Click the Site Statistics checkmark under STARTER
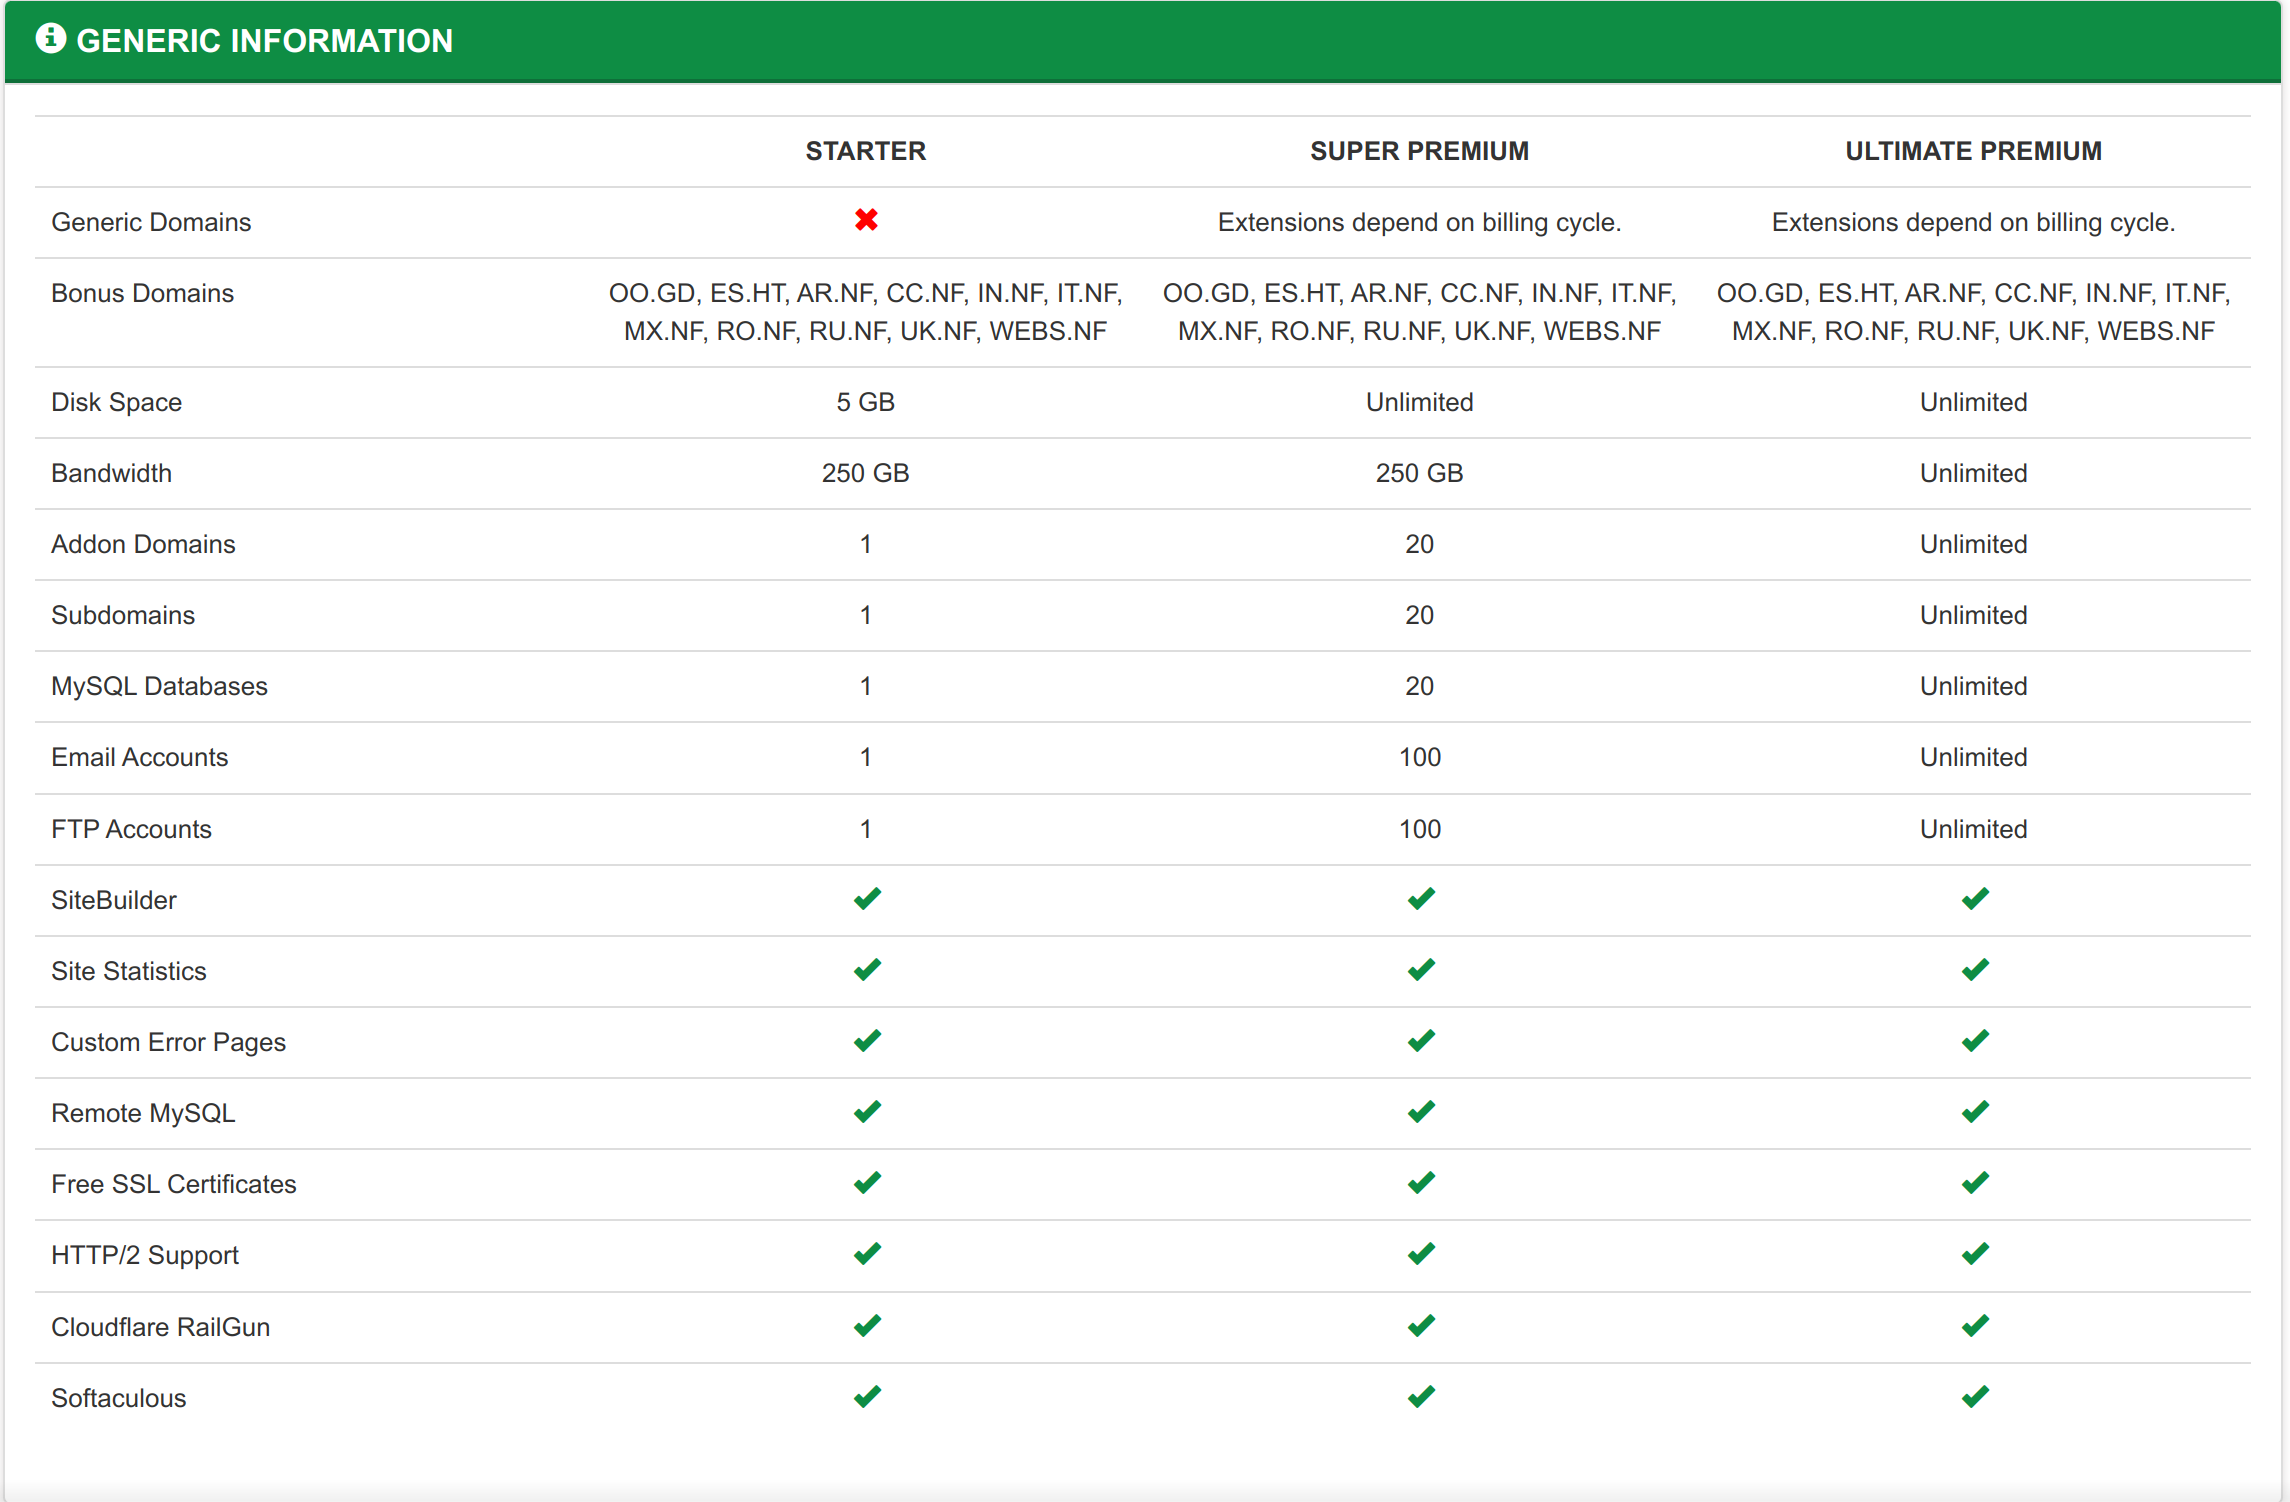The width and height of the screenshot is (2290, 1502). [x=866, y=968]
